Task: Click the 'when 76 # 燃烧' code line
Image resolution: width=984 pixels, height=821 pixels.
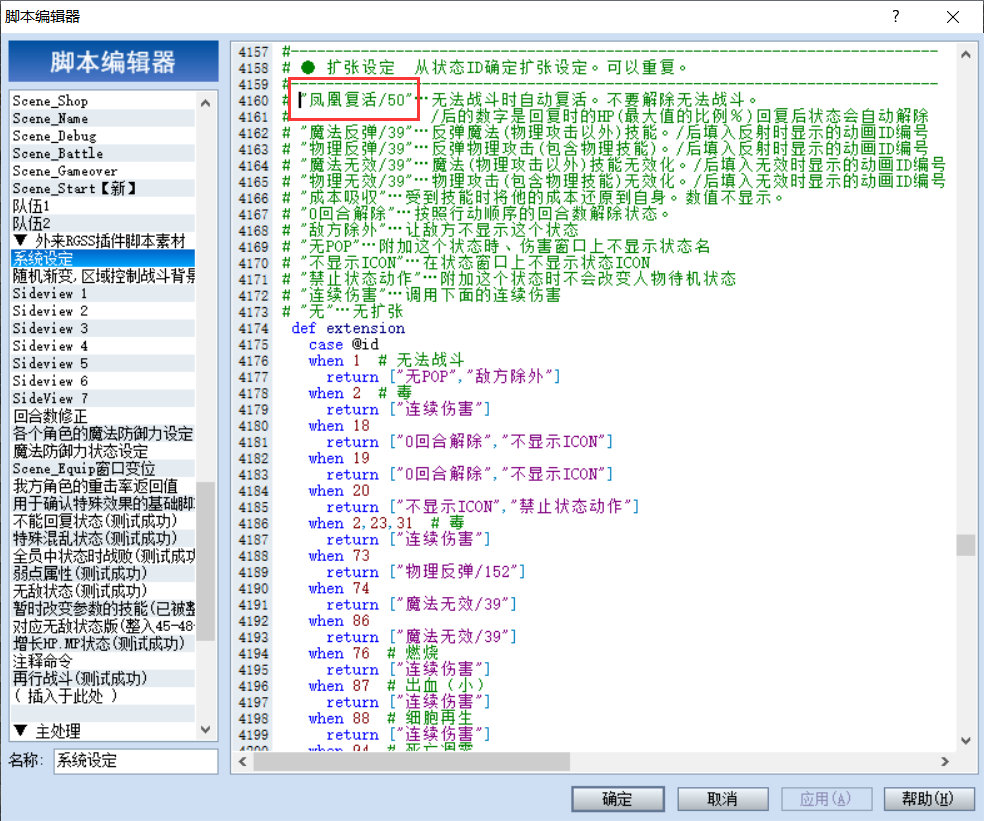Action: click(373, 653)
